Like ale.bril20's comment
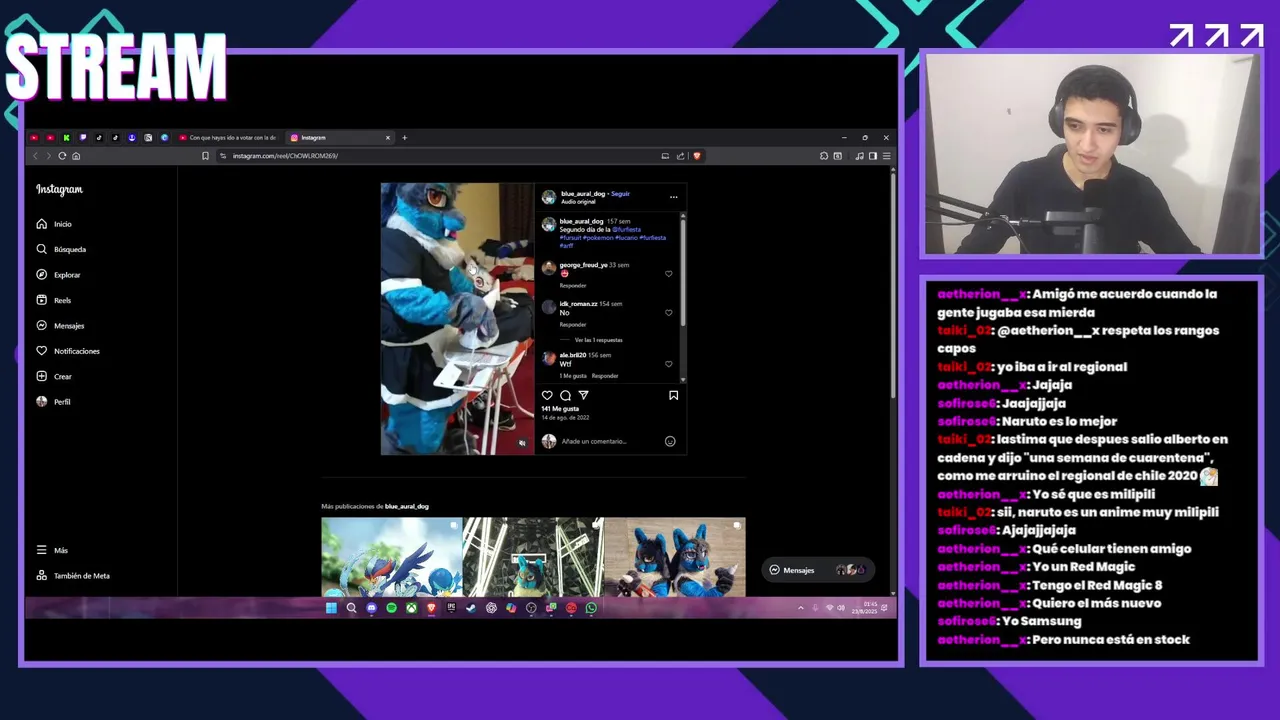Viewport: 1280px width, 720px height. 669,363
